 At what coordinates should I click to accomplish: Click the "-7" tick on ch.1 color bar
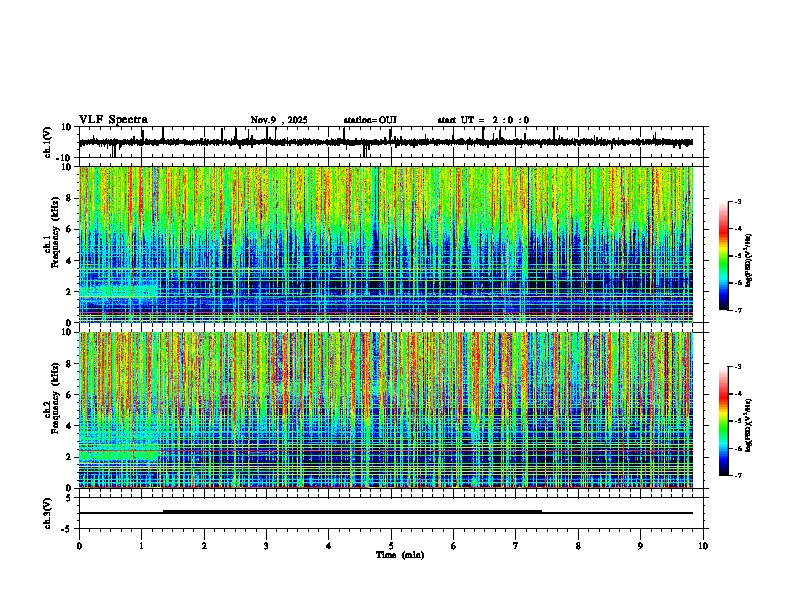tap(737, 310)
